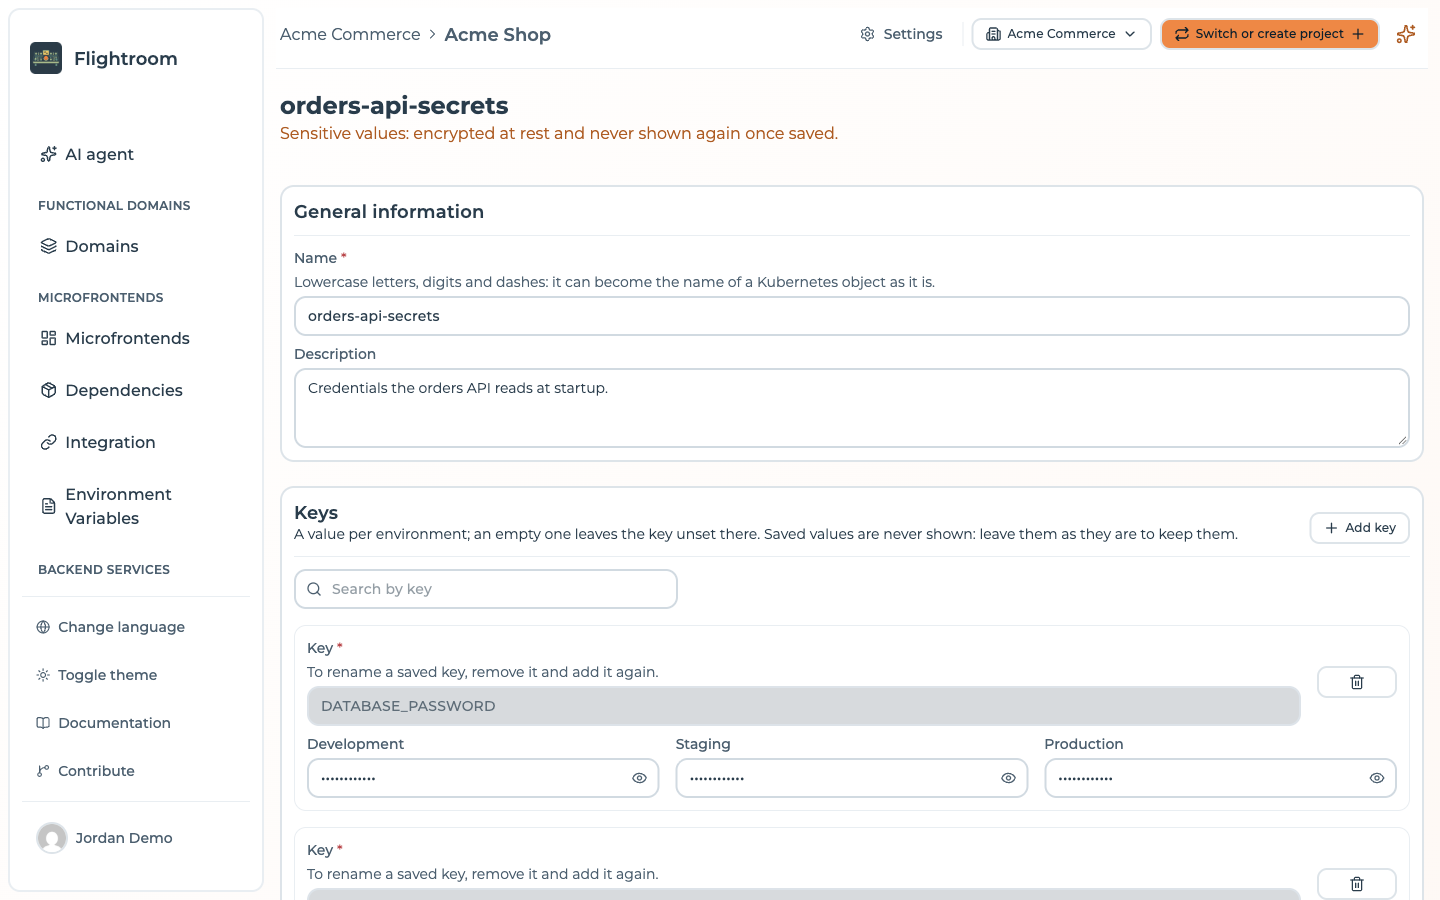The image size is (1440, 900).
Task: Go to Microfrontends section
Action: (x=115, y=338)
